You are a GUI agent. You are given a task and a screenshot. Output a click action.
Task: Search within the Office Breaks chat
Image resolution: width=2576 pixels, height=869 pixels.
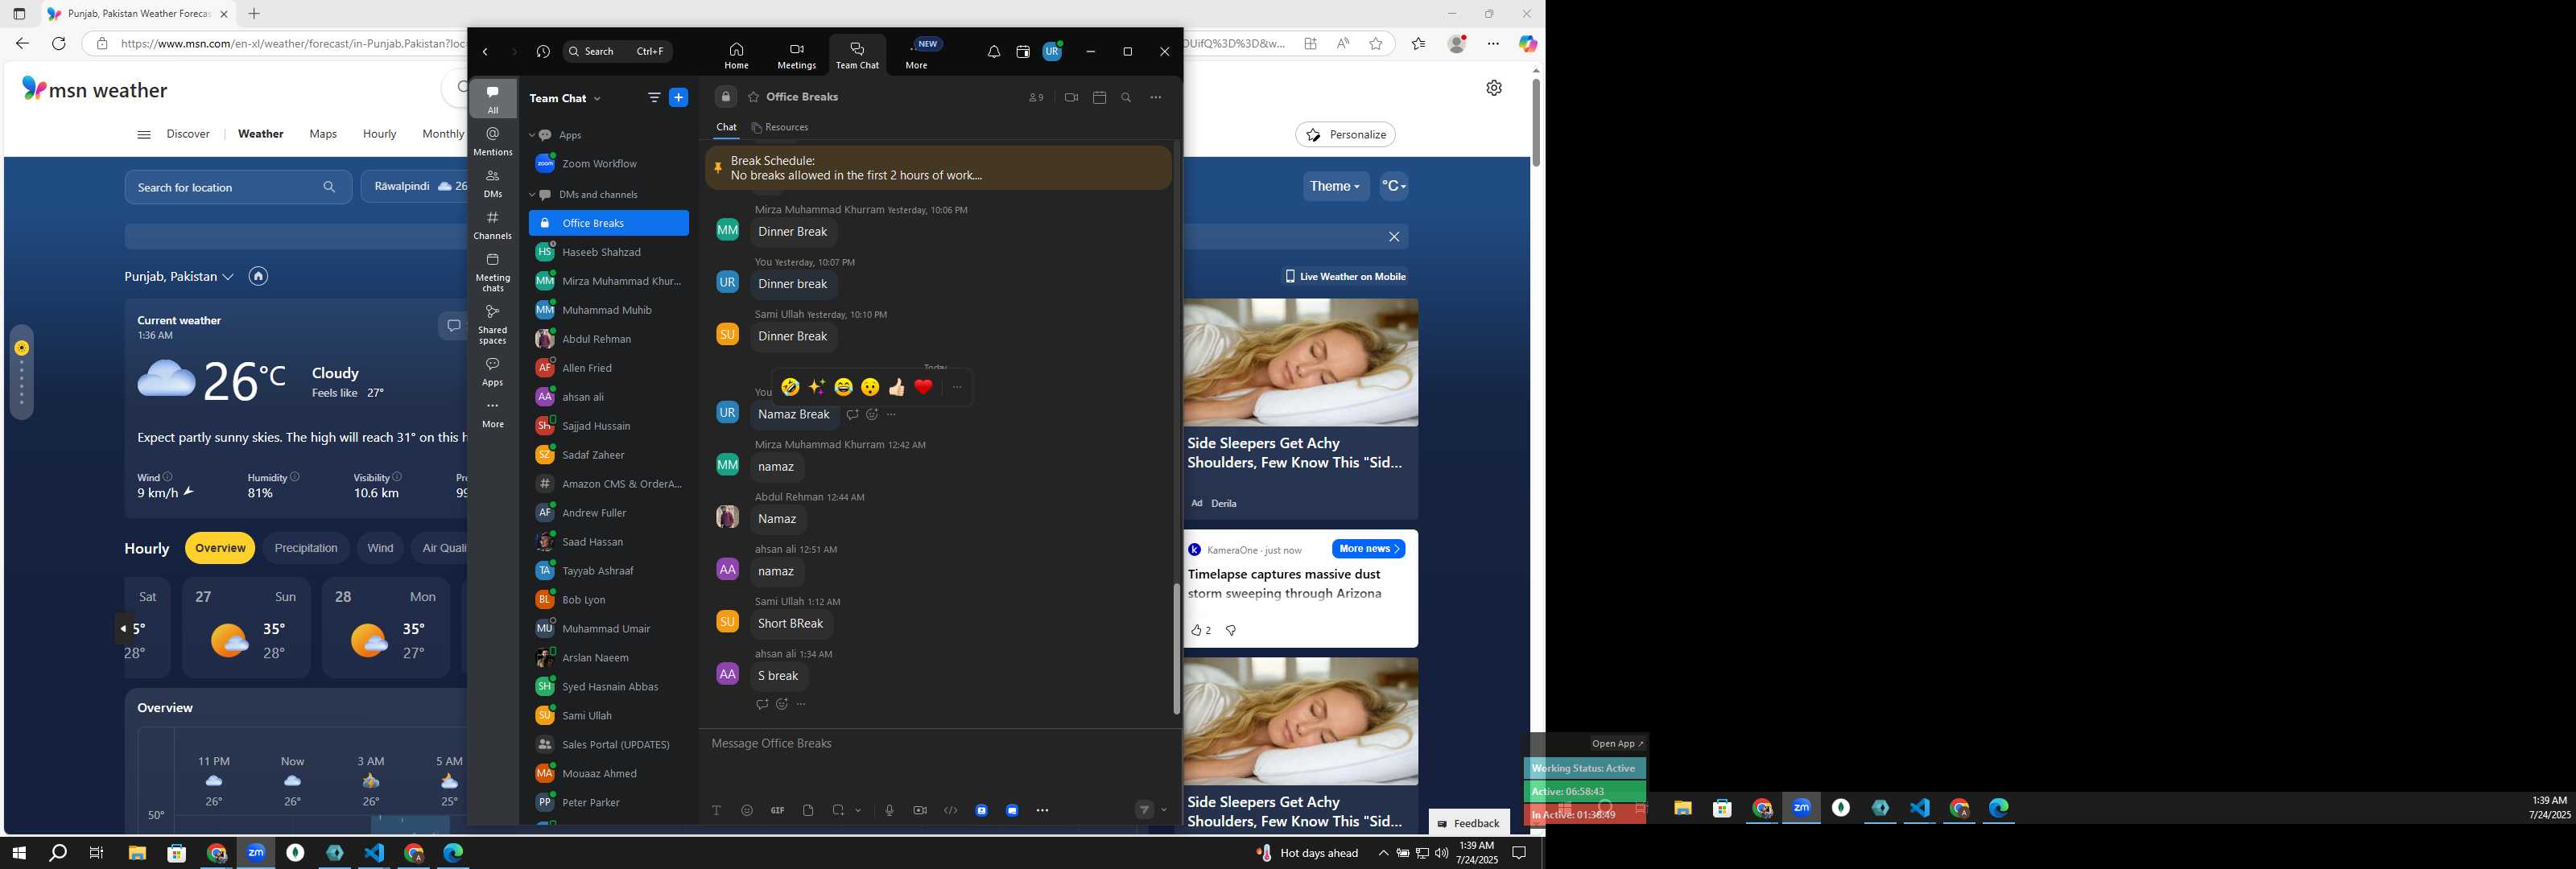(x=1126, y=97)
